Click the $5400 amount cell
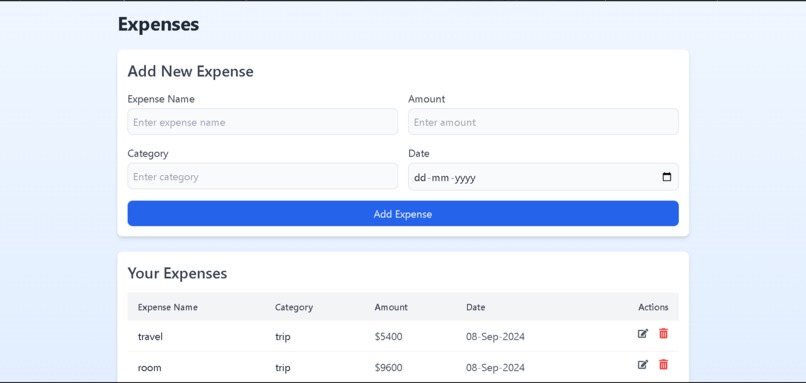 389,337
